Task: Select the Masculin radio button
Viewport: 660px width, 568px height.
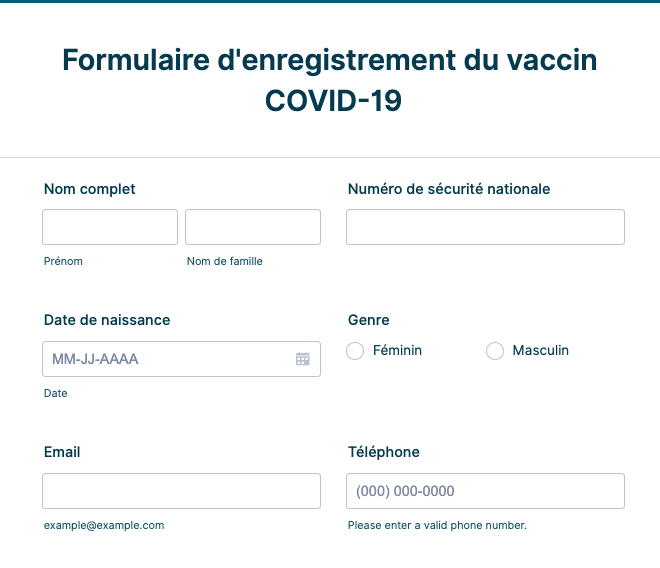Action: tap(495, 351)
